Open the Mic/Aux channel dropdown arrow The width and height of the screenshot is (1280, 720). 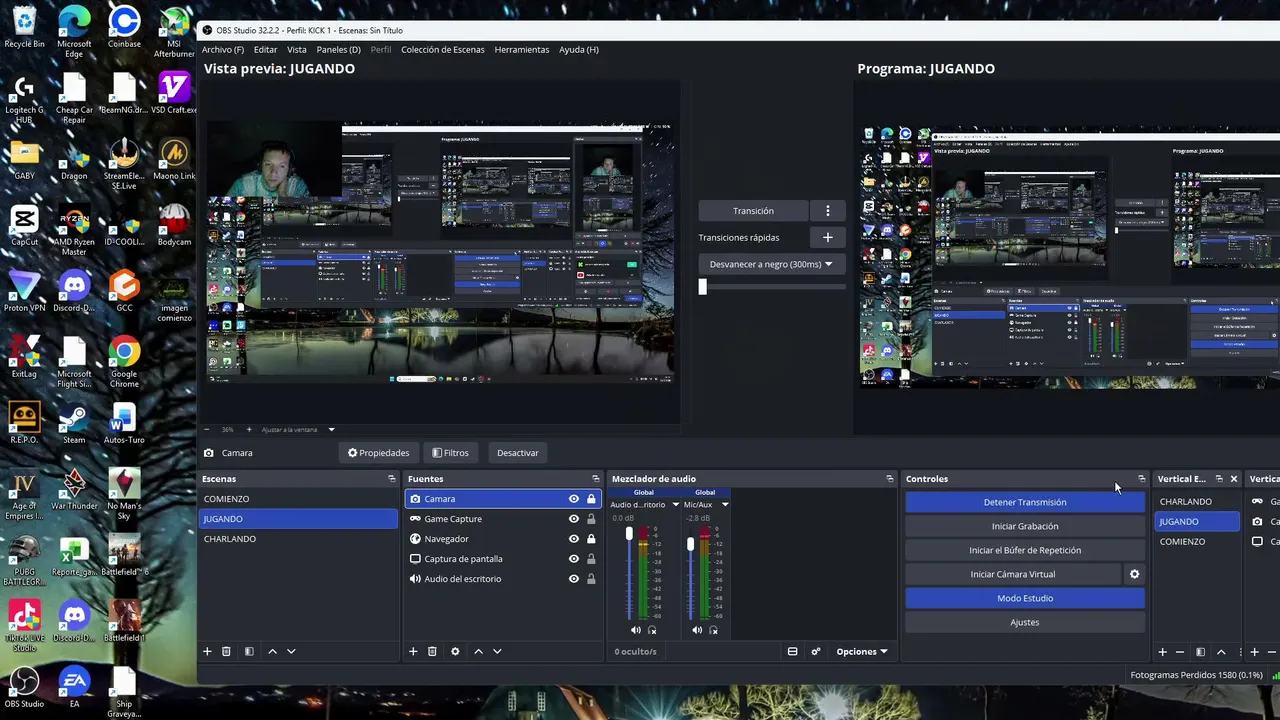pyautogui.click(x=725, y=505)
